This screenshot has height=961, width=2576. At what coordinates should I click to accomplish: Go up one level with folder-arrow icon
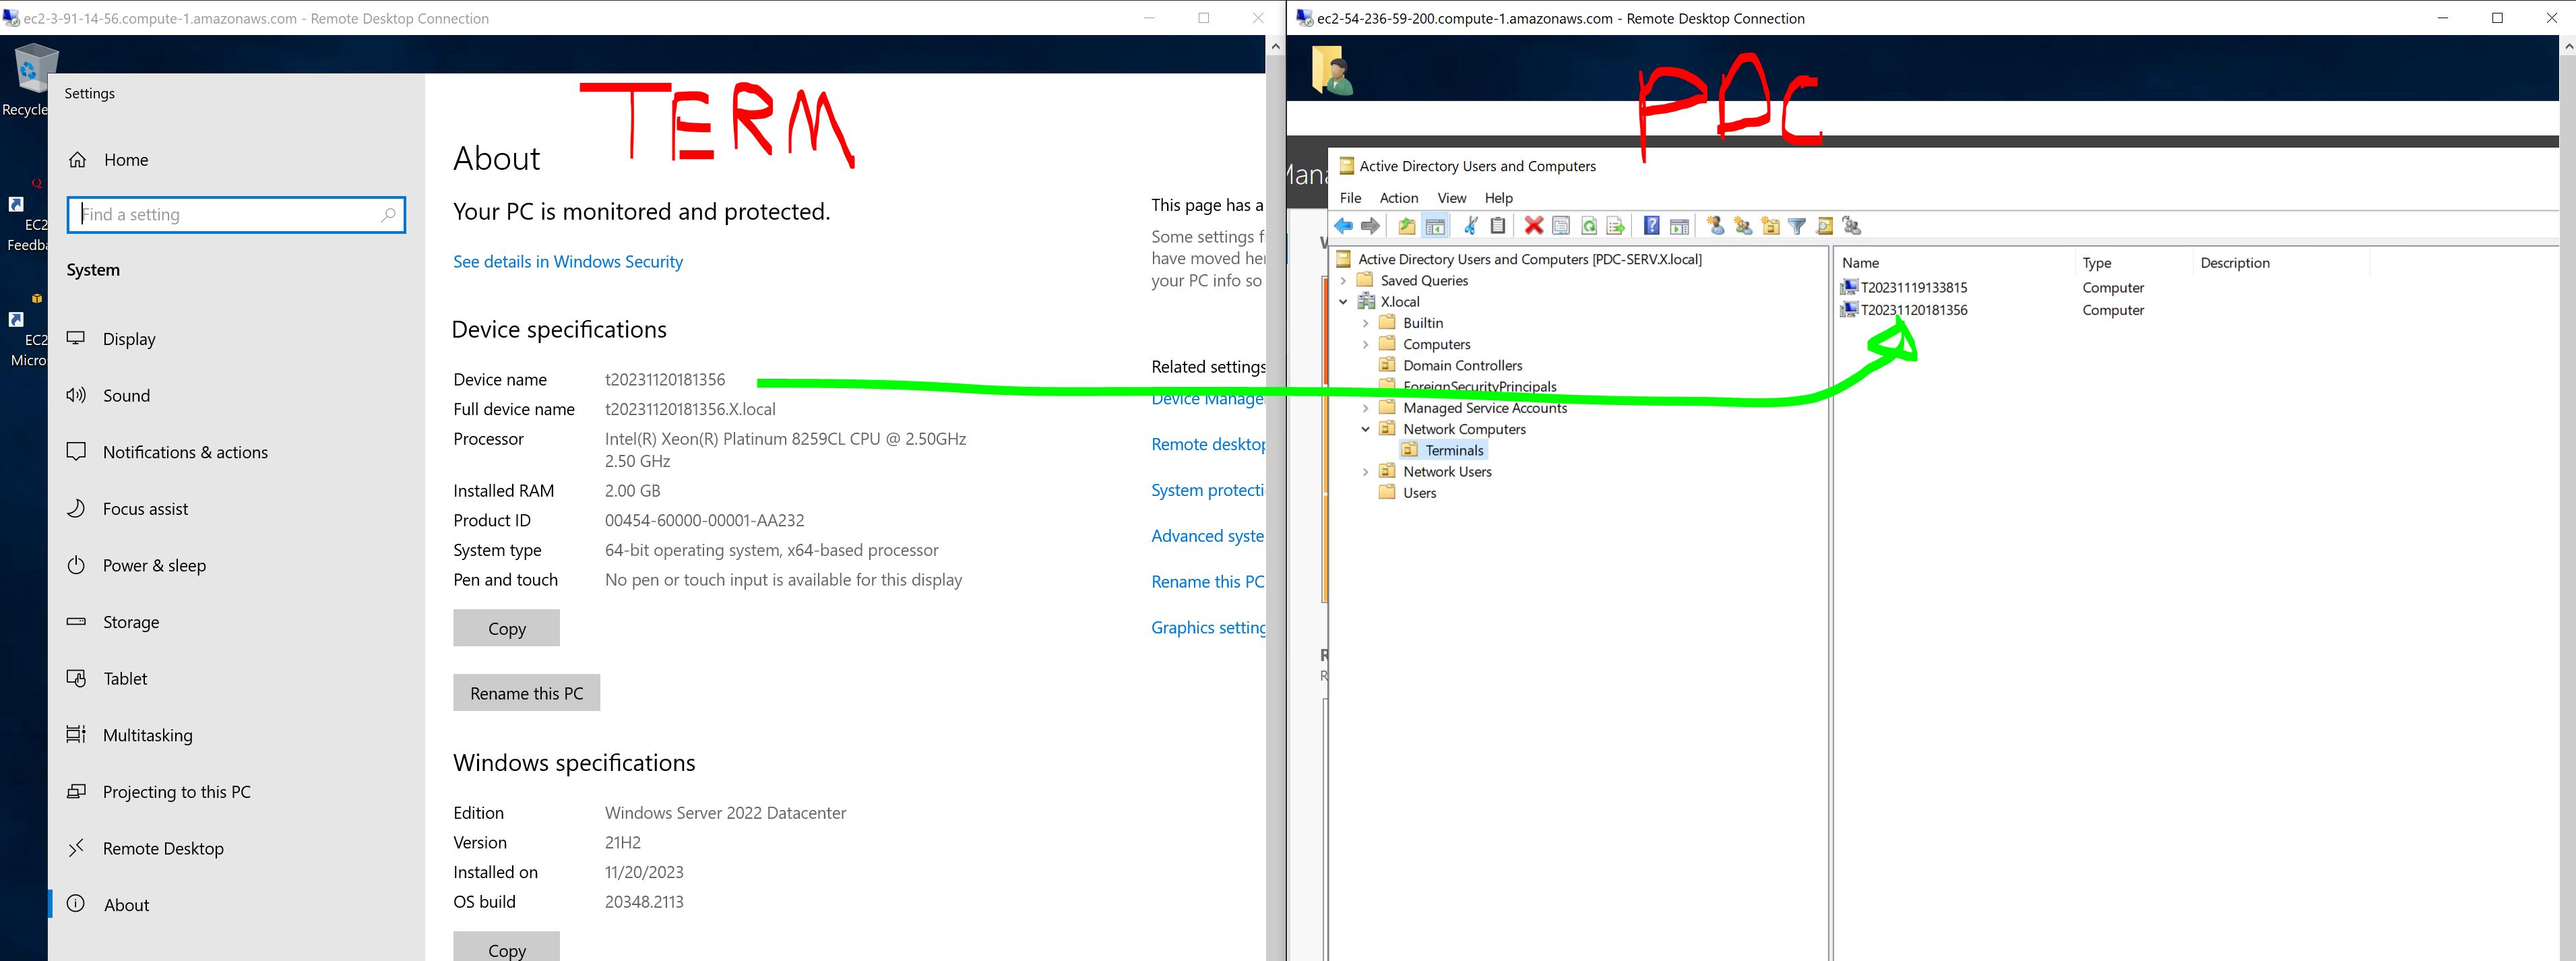click(1407, 226)
